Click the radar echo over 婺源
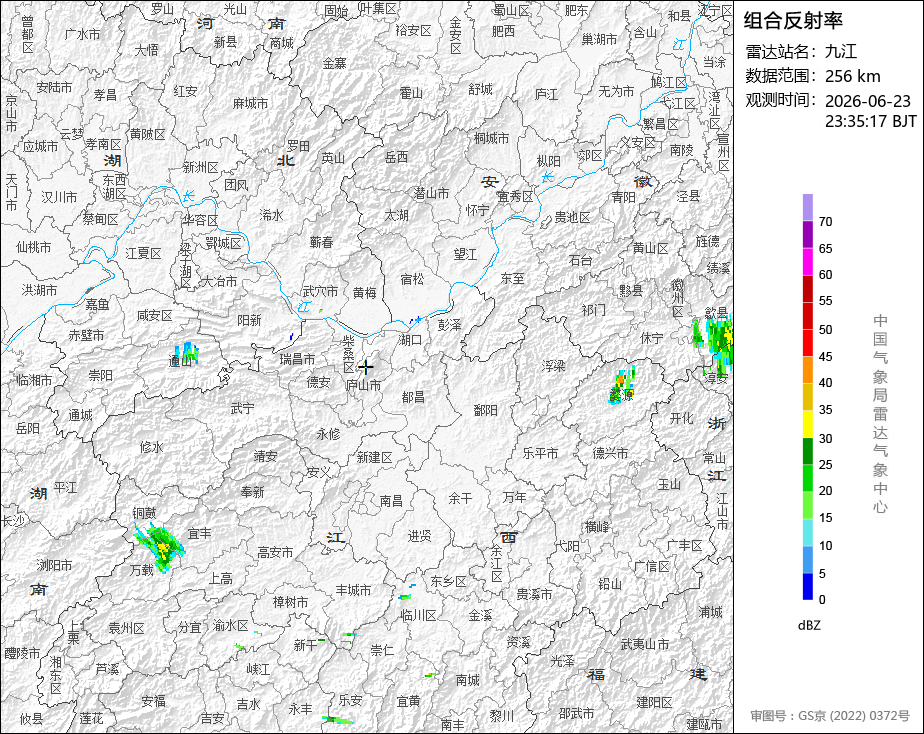Screen dimensions: 924x734 click(x=622, y=385)
